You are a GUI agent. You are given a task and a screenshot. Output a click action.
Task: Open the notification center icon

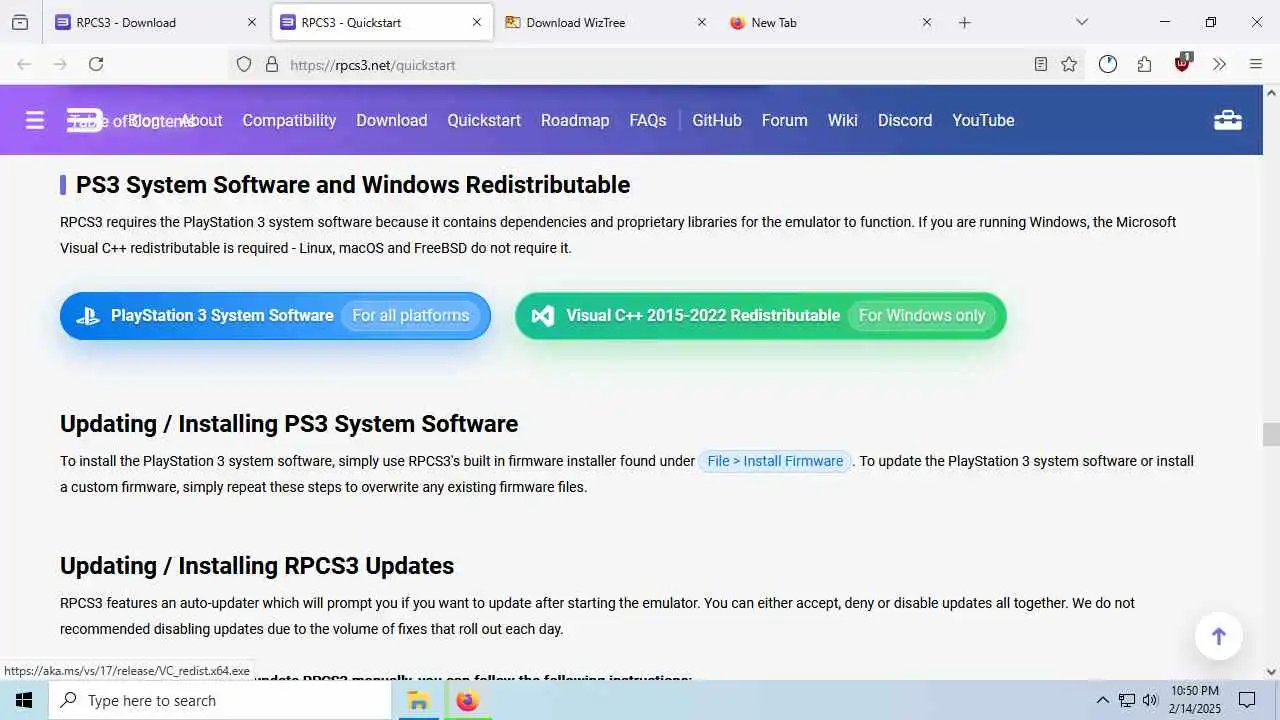click(1247, 700)
